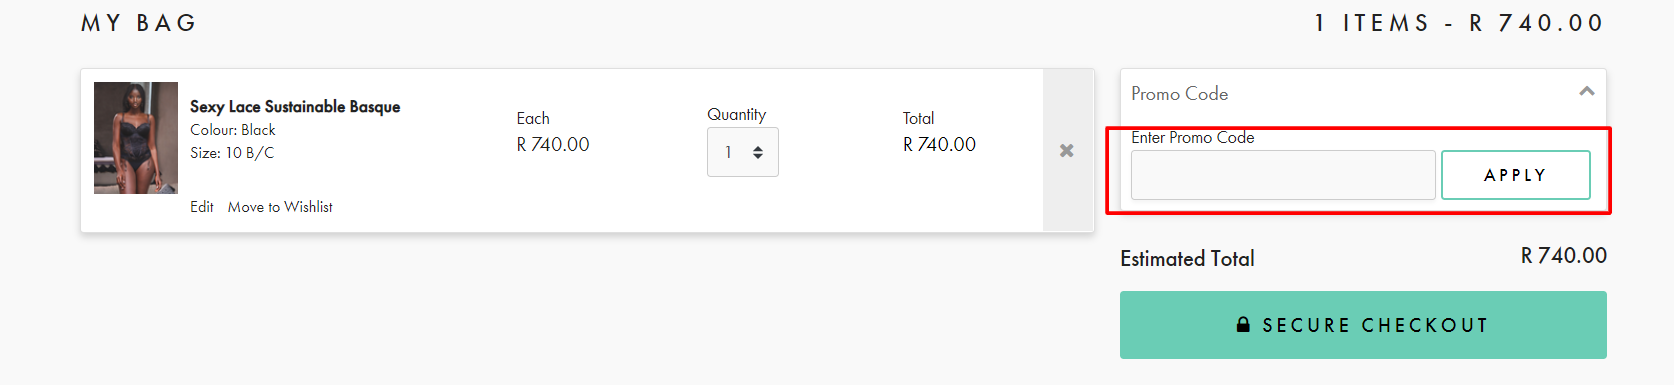Click the Each price R 740.00
Image resolution: width=1674 pixels, height=385 pixels.
[x=553, y=145]
